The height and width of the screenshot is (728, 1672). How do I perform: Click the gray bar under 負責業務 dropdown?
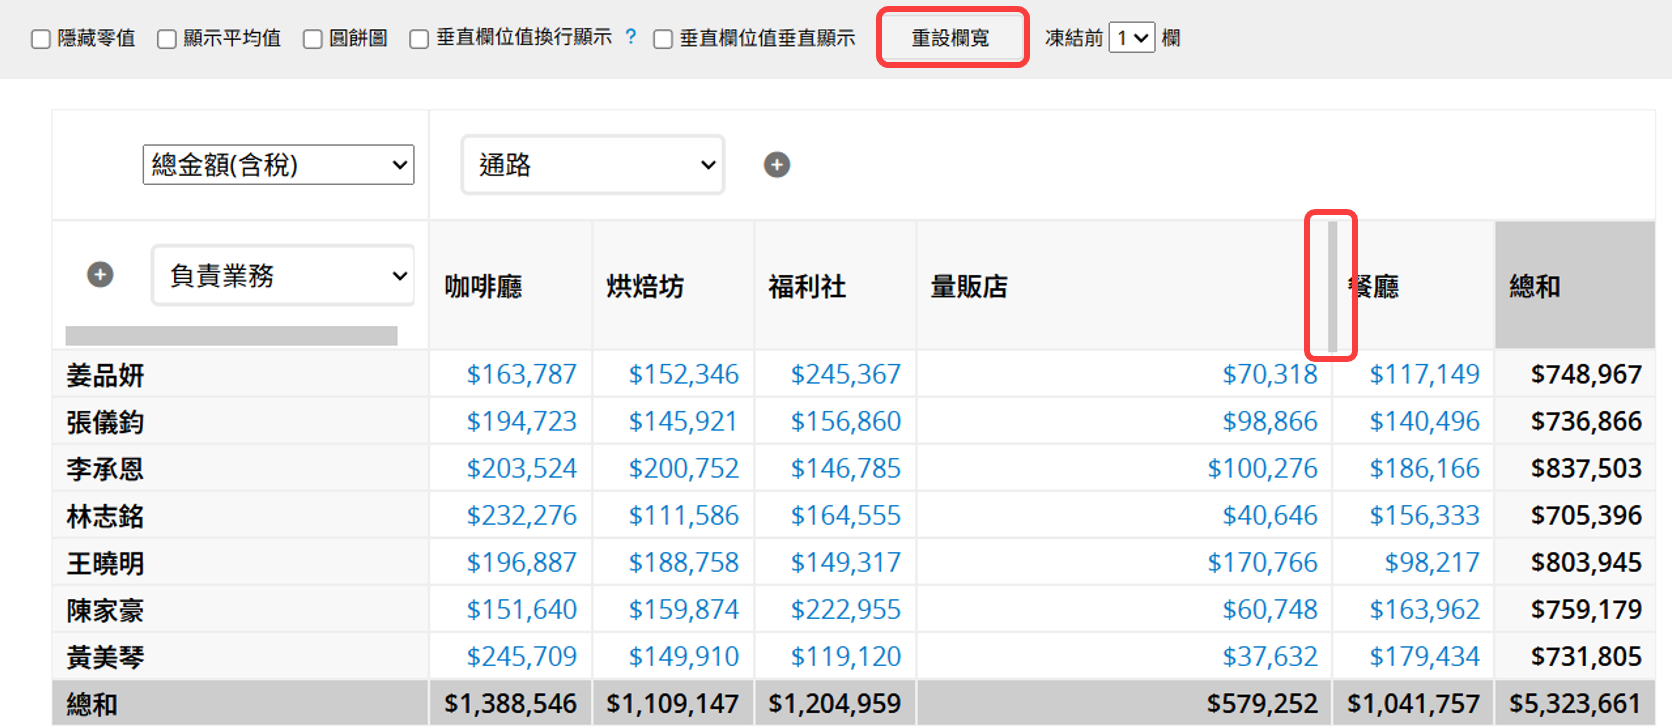coord(231,336)
